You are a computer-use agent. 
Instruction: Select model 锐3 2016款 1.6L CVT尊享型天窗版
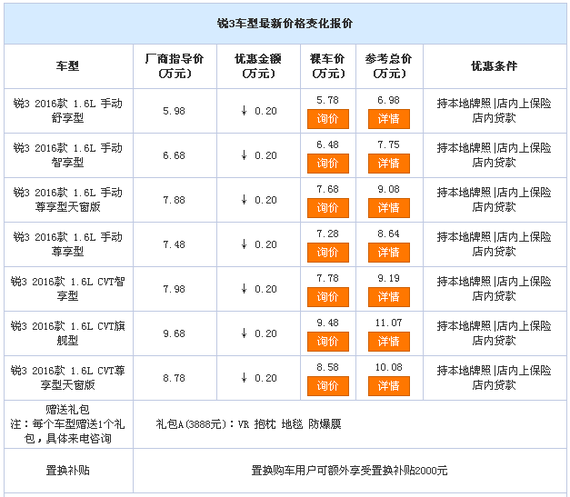coord(68,378)
